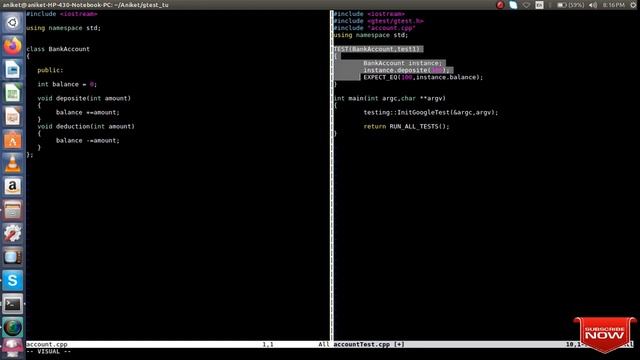Viewport: 640px width, 360px height.
Task: Click 'int balance = 0;' line
Action: pyautogui.click(x=67, y=84)
